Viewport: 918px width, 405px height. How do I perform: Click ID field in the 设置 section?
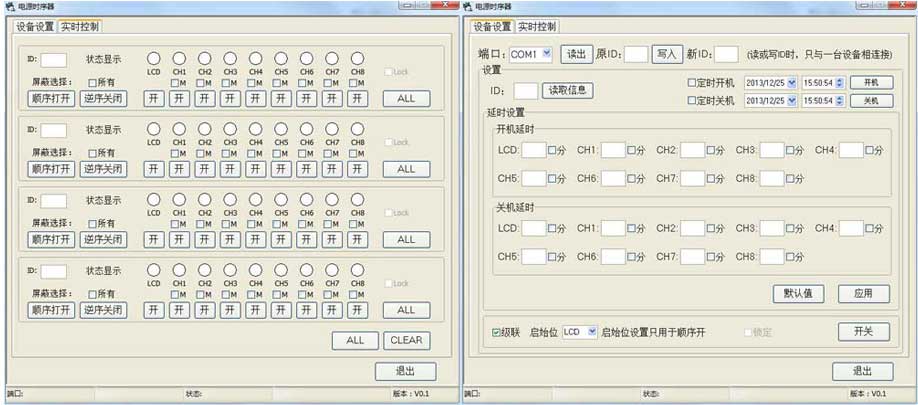click(526, 91)
